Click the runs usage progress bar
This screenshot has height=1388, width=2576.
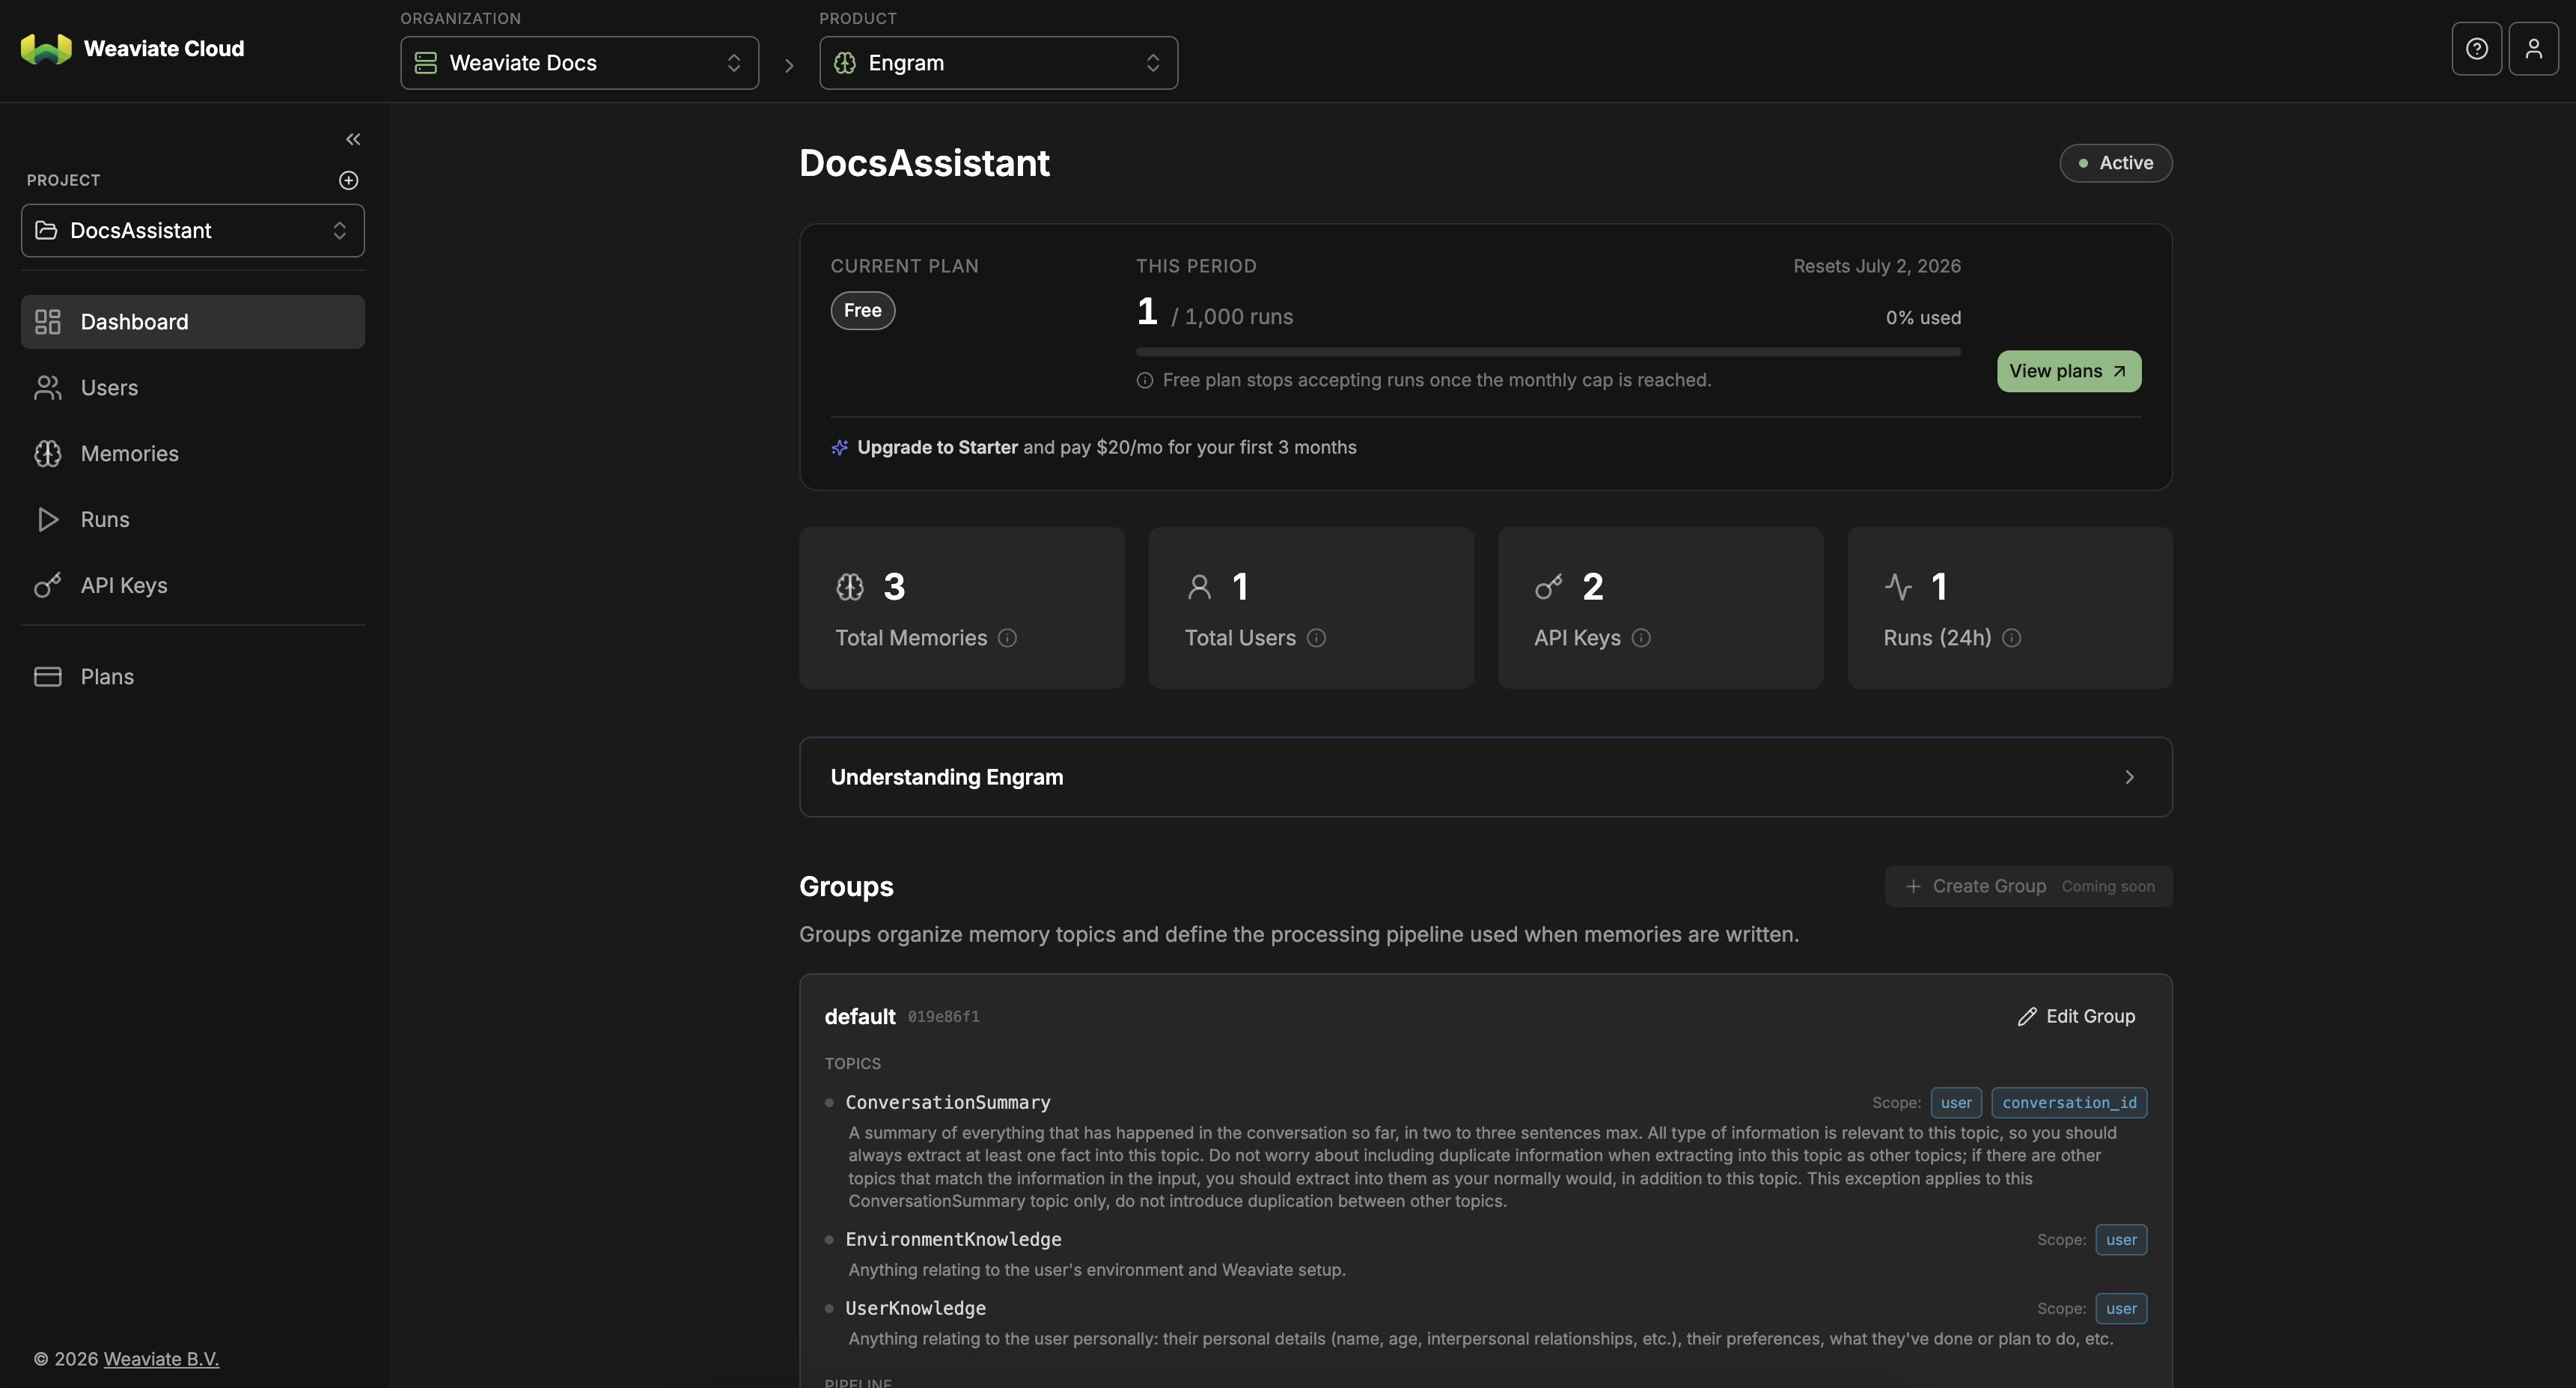point(1548,352)
